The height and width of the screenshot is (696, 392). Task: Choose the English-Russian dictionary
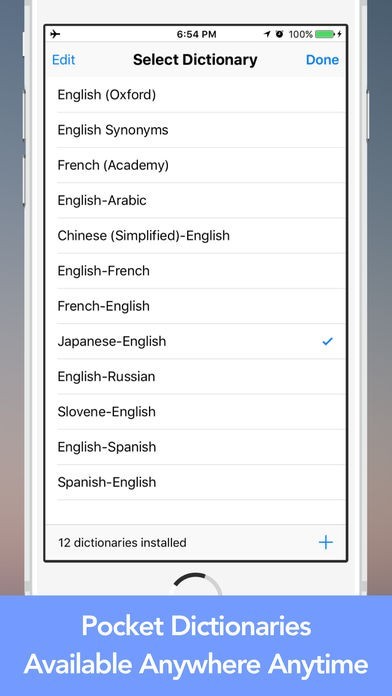(x=195, y=376)
